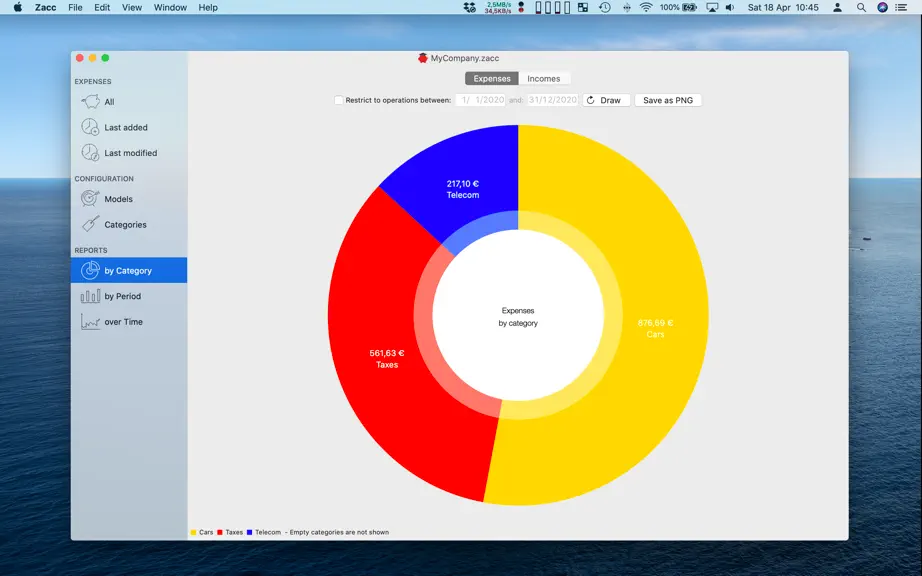The image size is (922, 576).
Task: Click the by Period bar chart icon
Action: [90, 296]
